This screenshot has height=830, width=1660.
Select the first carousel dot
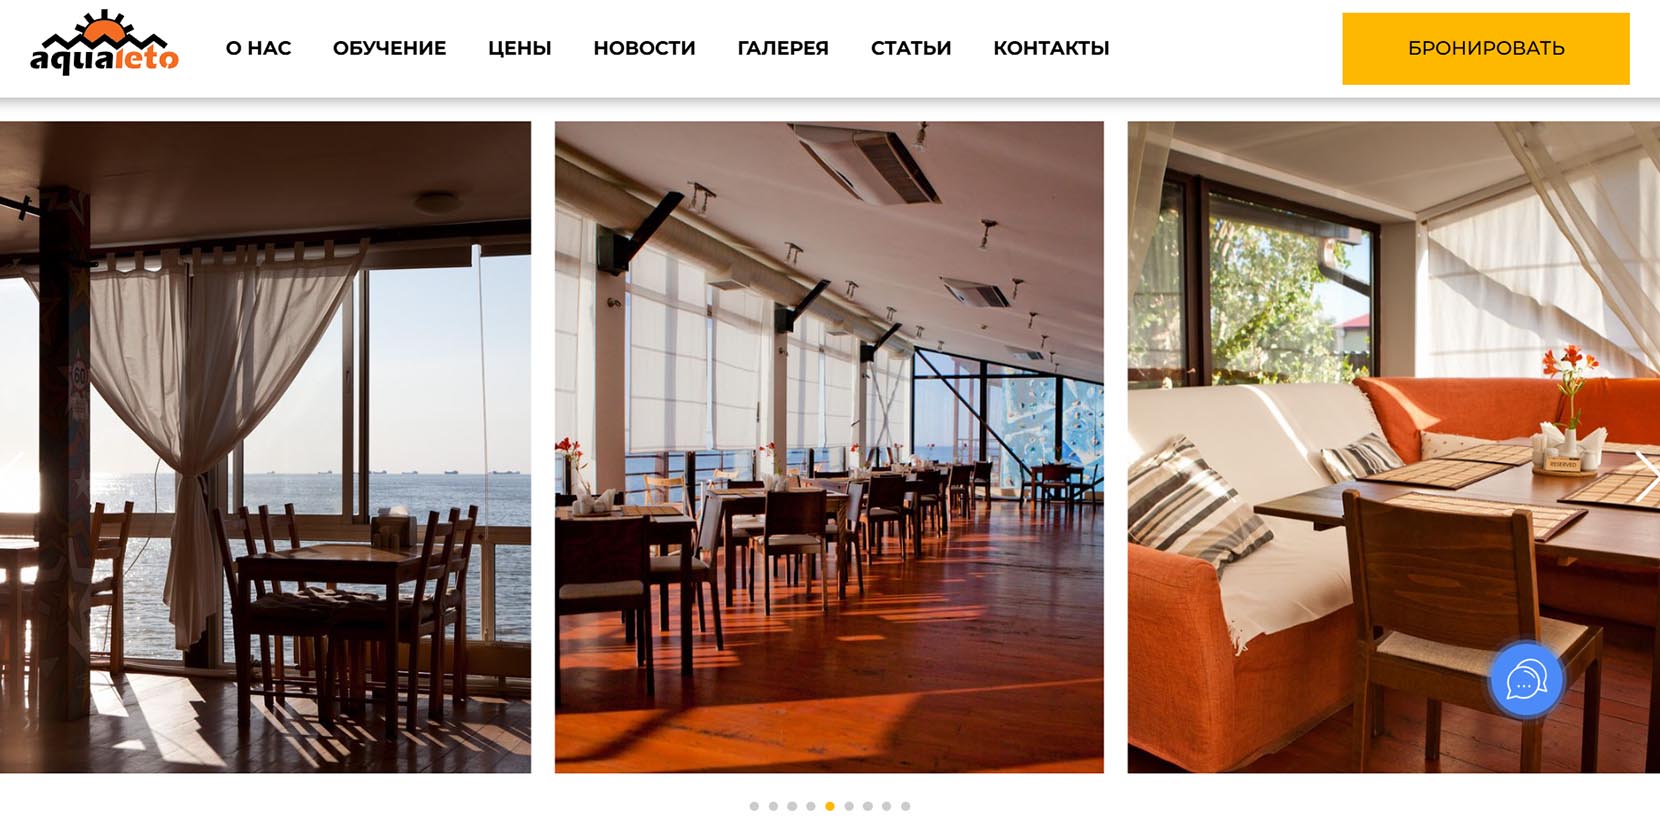(754, 806)
